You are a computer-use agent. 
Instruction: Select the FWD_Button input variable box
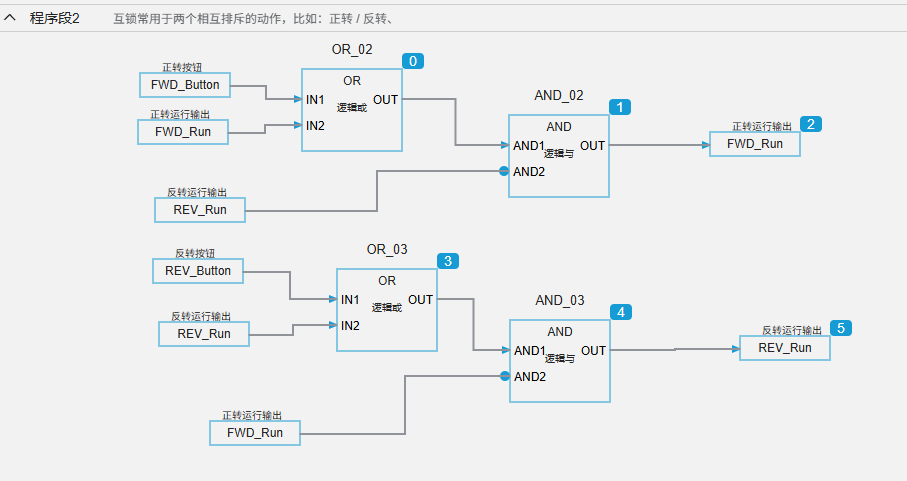pos(185,85)
